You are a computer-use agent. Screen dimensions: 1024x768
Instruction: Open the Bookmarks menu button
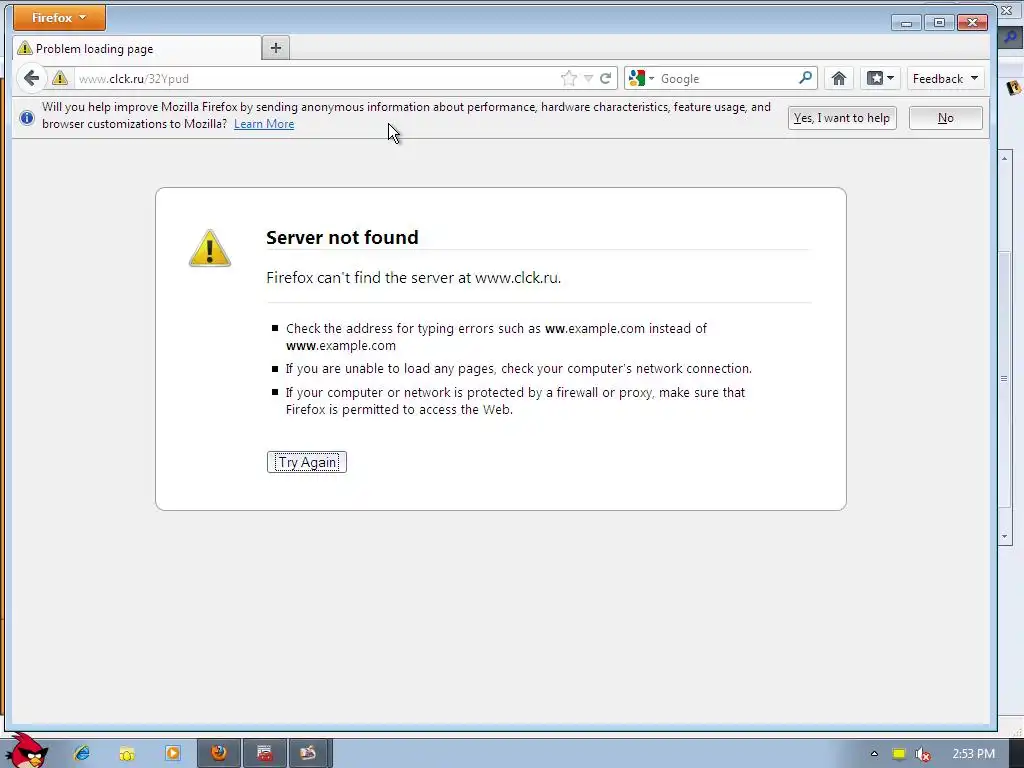click(880, 78)
